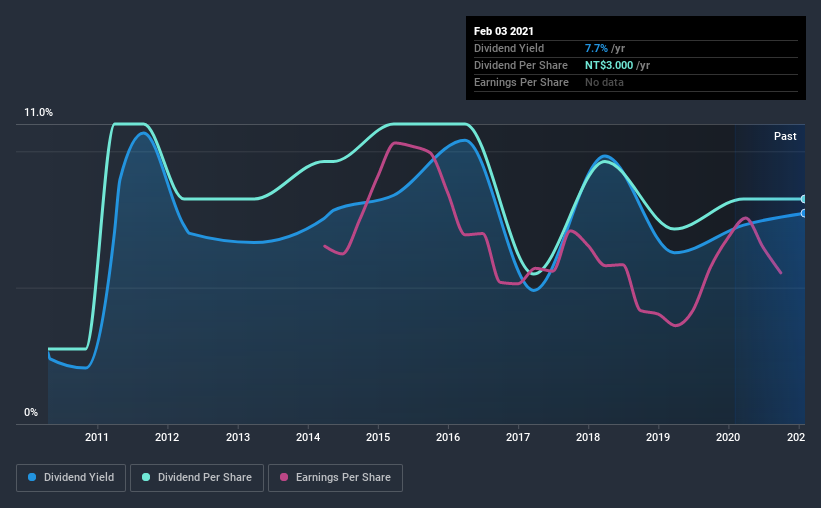Image resolution: width=821 pixels, height=508 pixels.
Task: Toggle the Dividend Yield legend series
Action: (x=71, y=478)
